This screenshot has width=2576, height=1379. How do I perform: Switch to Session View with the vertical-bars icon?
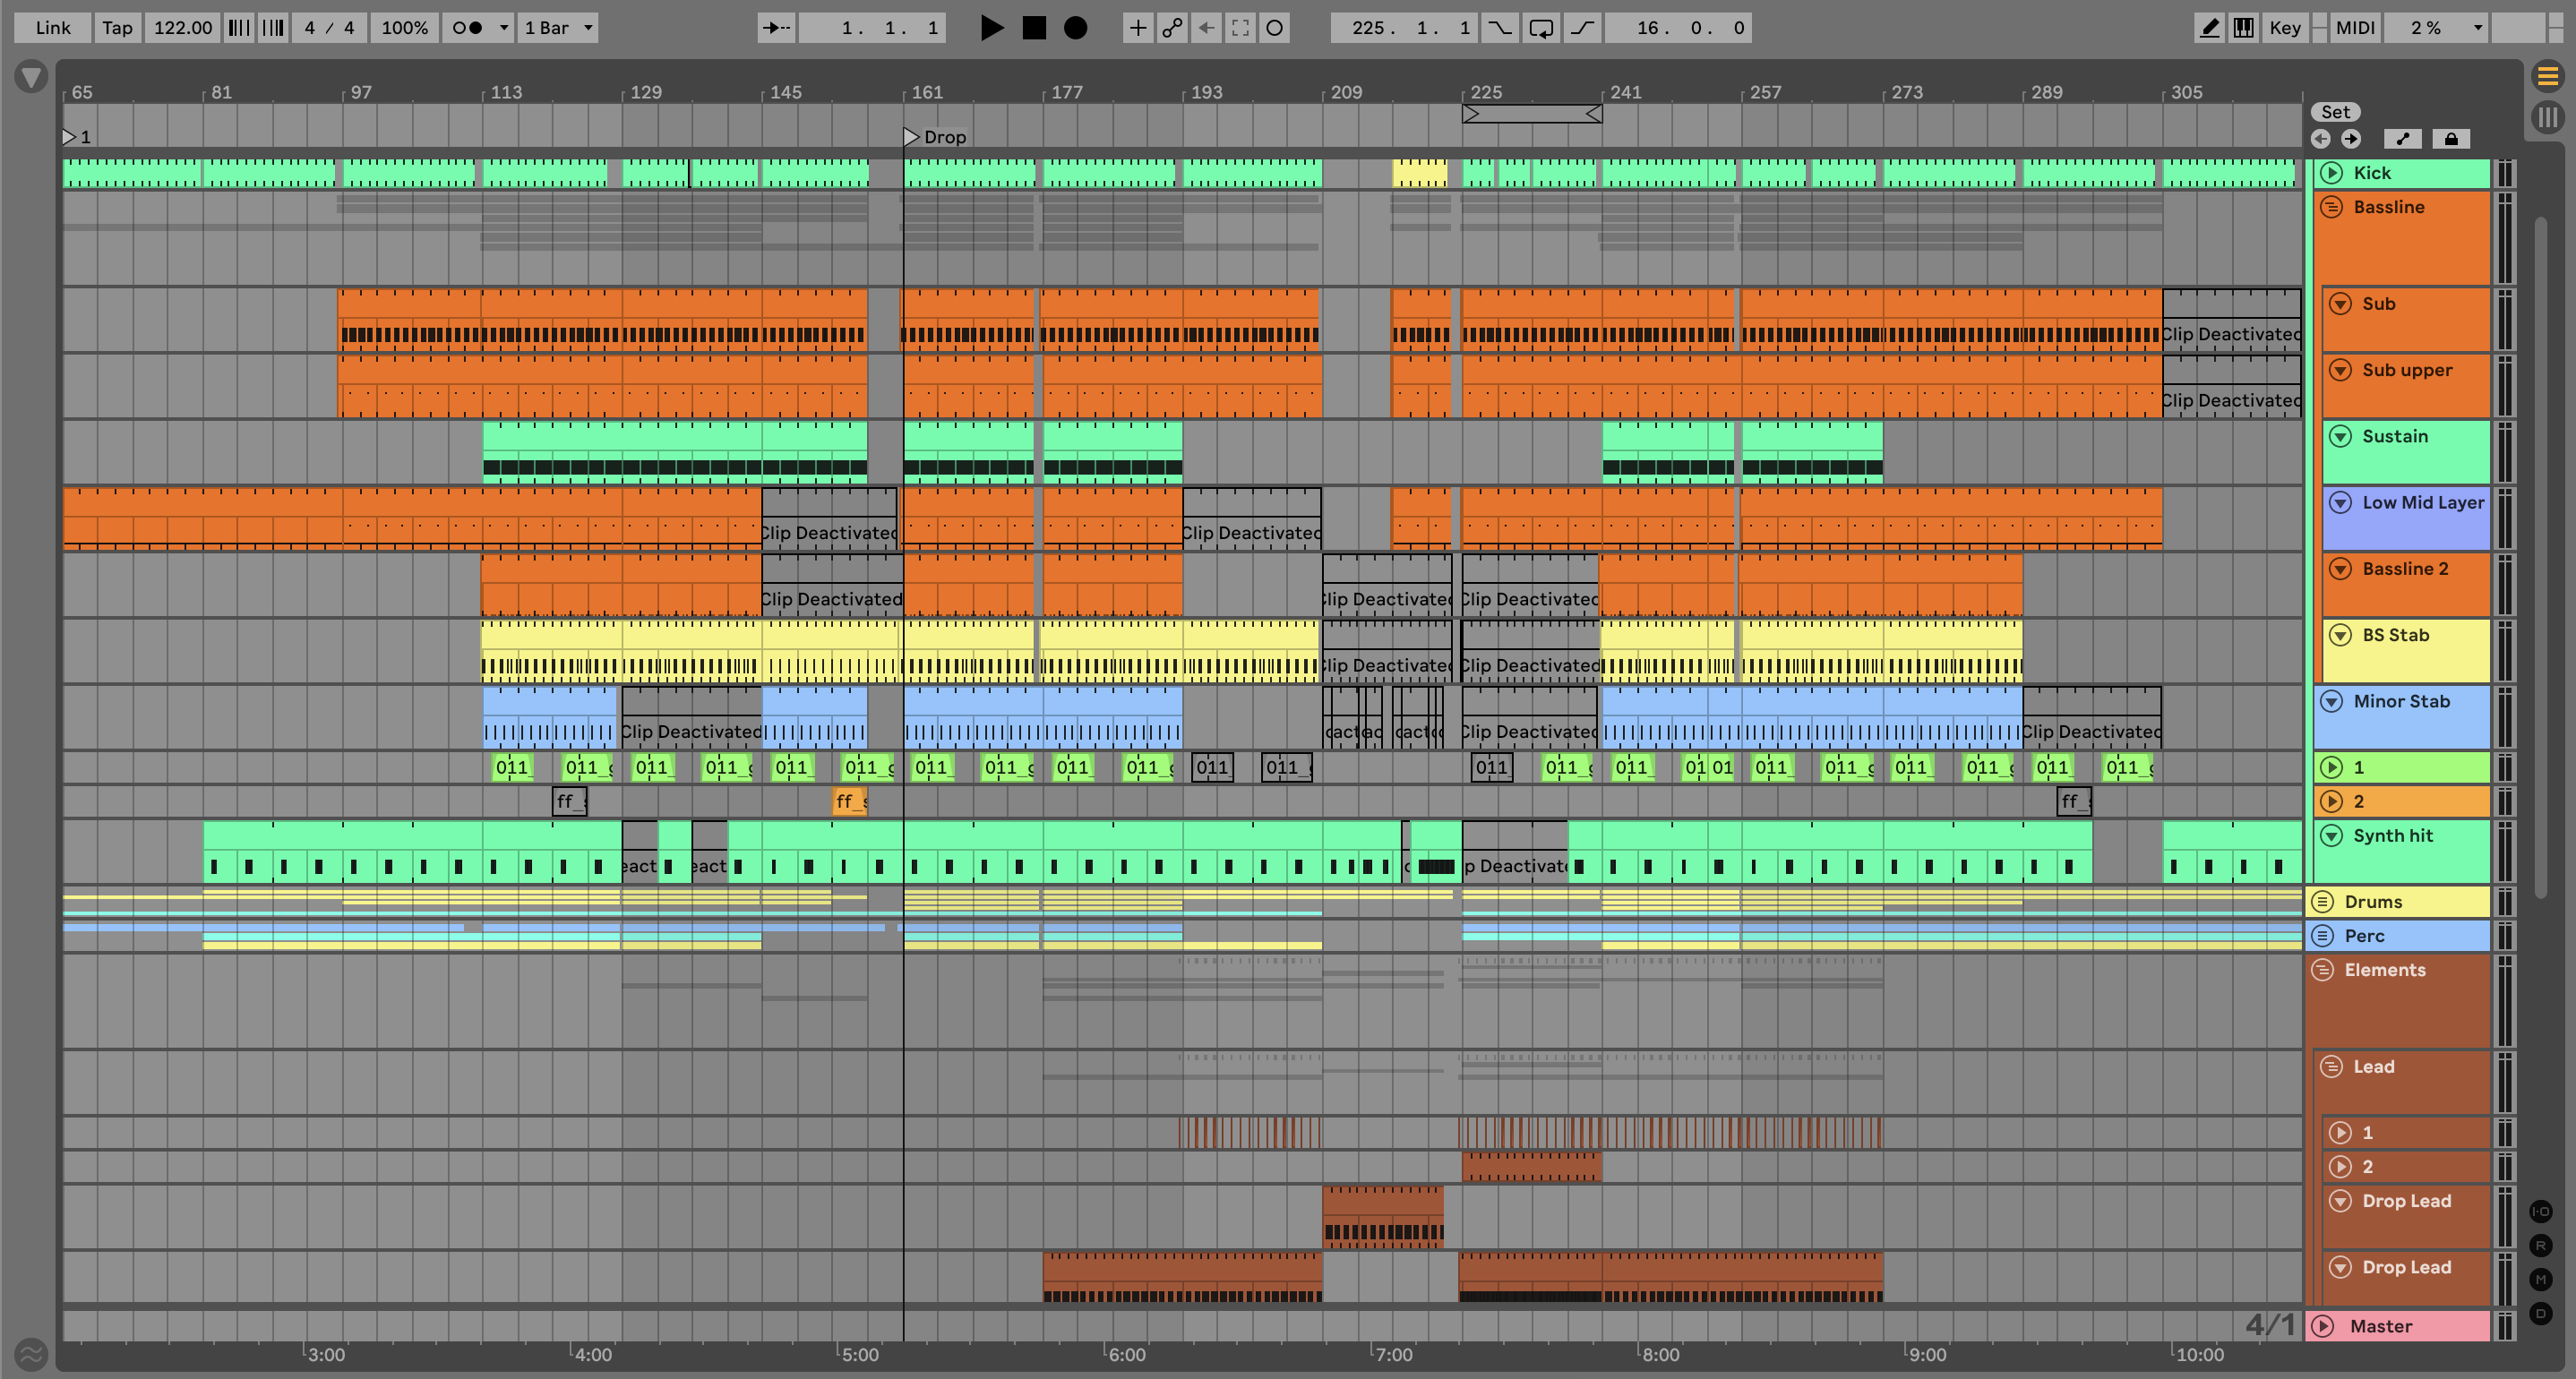tap(2547, 117)
